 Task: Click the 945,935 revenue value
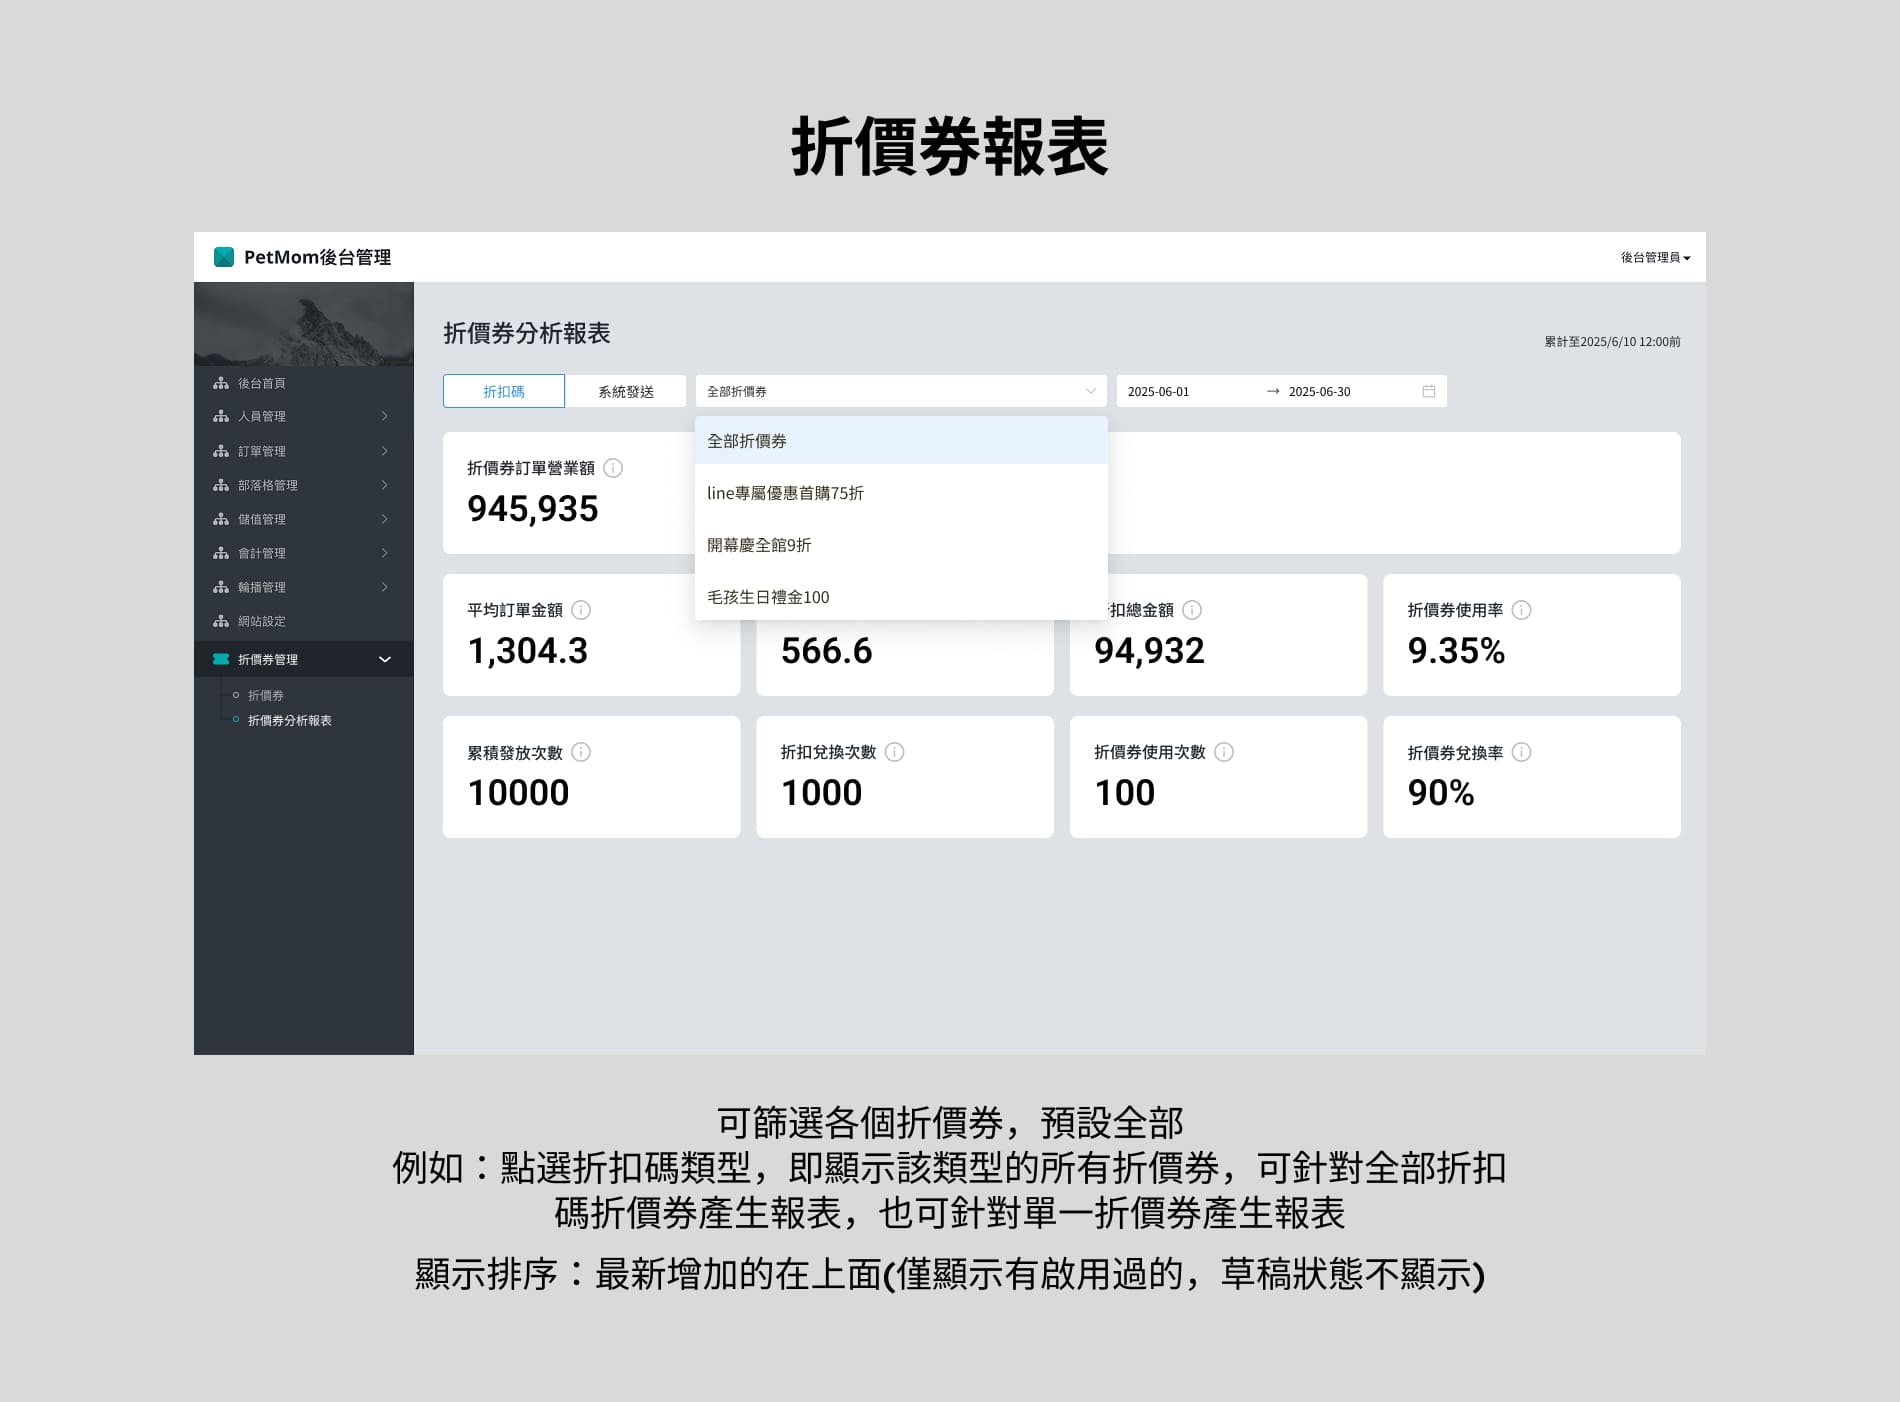[x=532, y=509]
